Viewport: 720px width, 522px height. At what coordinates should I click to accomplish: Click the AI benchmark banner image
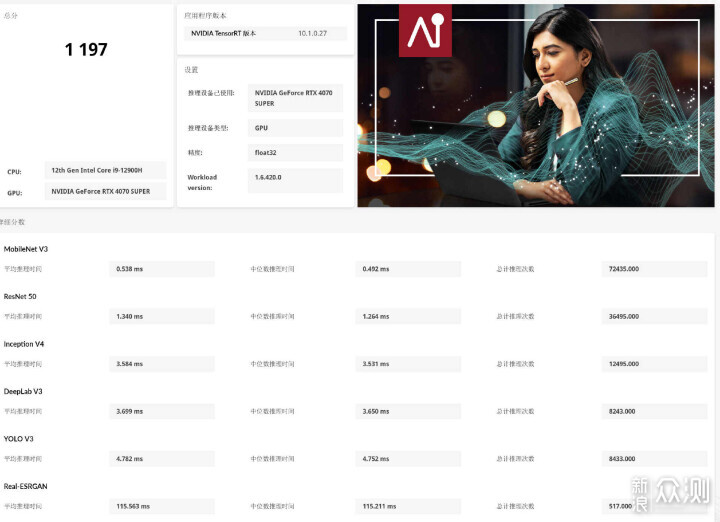(x=536, y=106)
